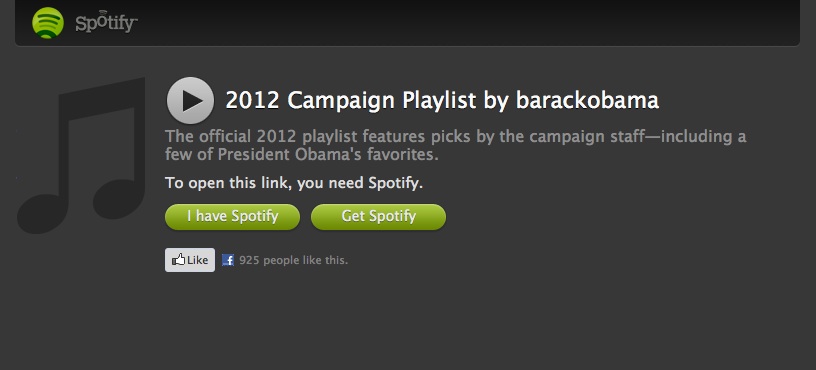Click the "925" like count number
This screenshot has width=816, height=370.
coord(249,260)
